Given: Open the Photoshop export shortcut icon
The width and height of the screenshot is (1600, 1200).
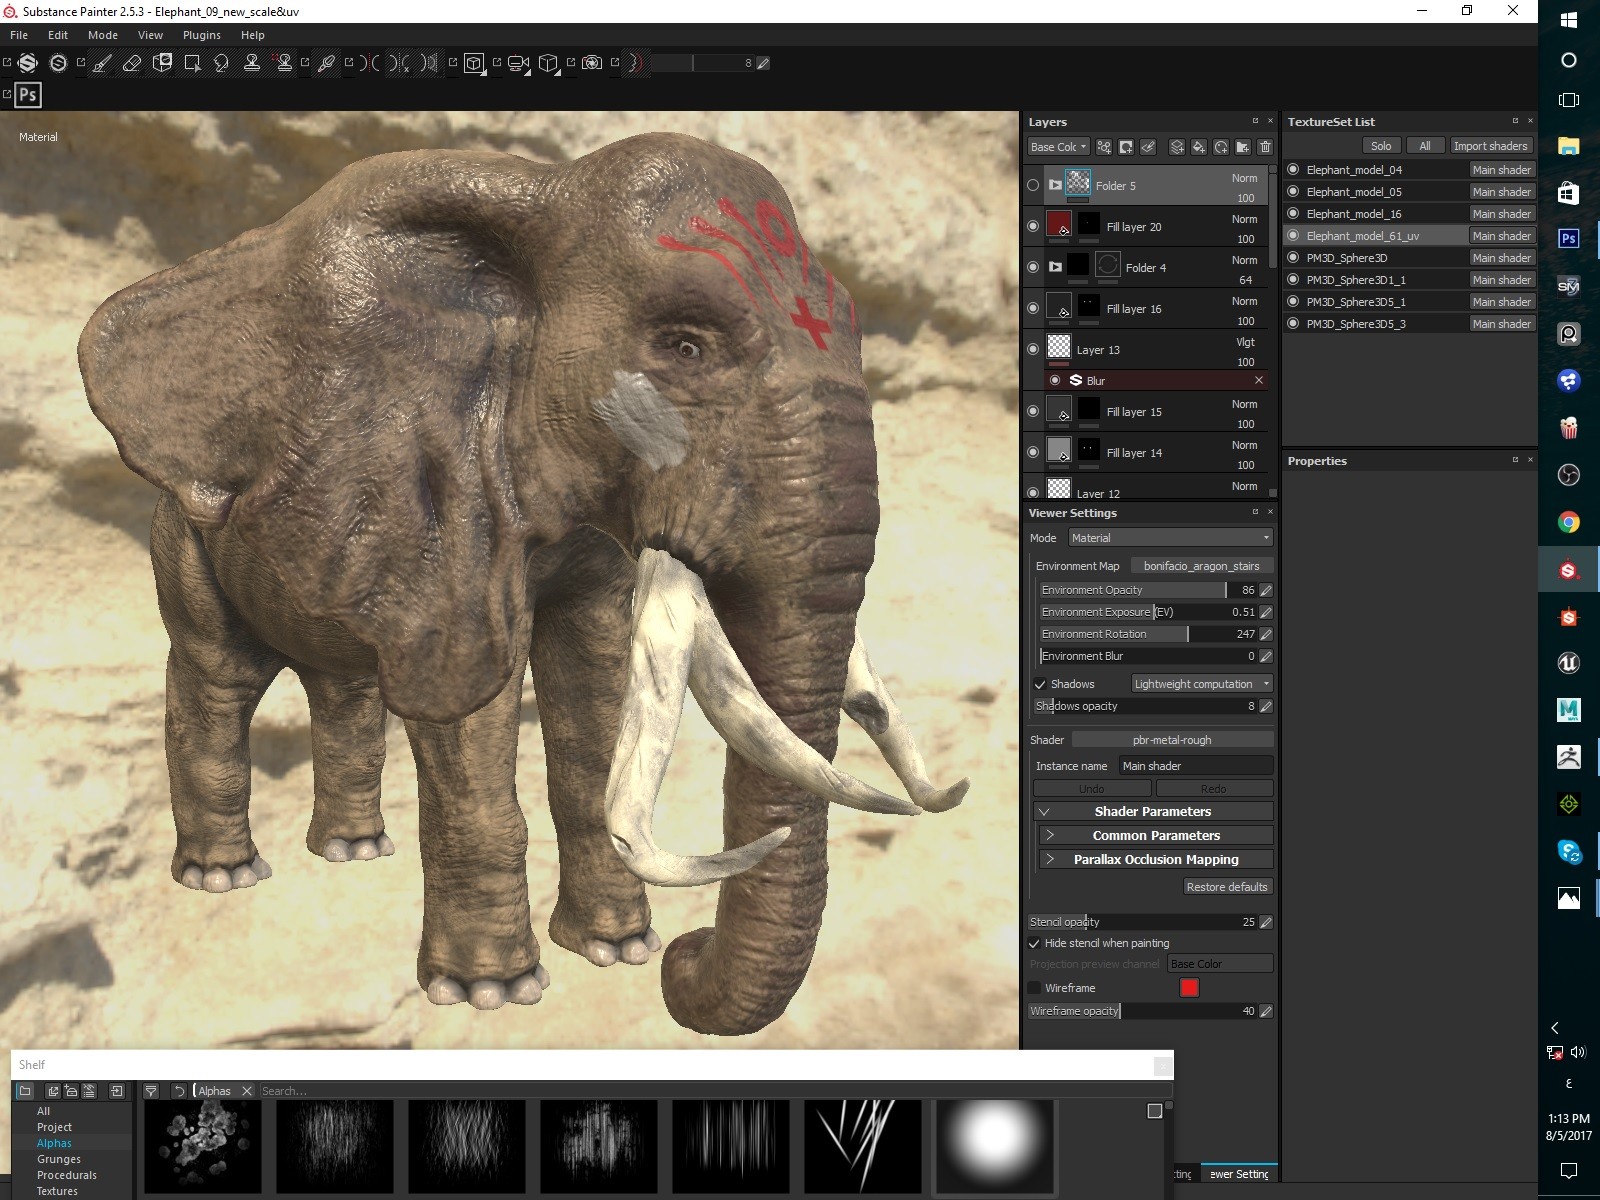Looking at the screenshot, I should coord(27,95).
